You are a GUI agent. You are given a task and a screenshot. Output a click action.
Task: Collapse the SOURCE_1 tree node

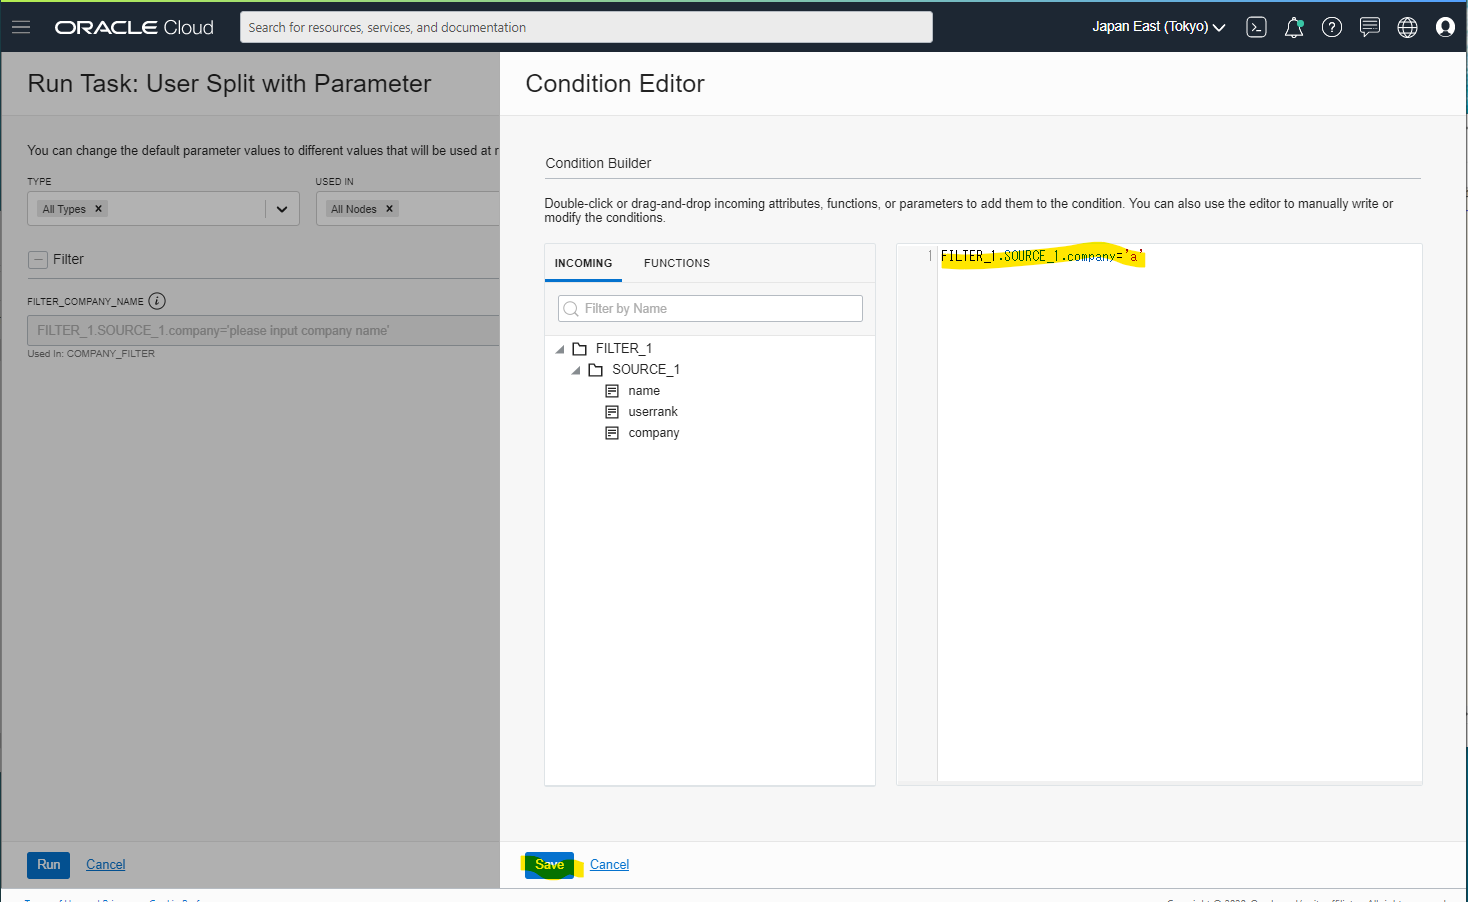click(576, 370)
